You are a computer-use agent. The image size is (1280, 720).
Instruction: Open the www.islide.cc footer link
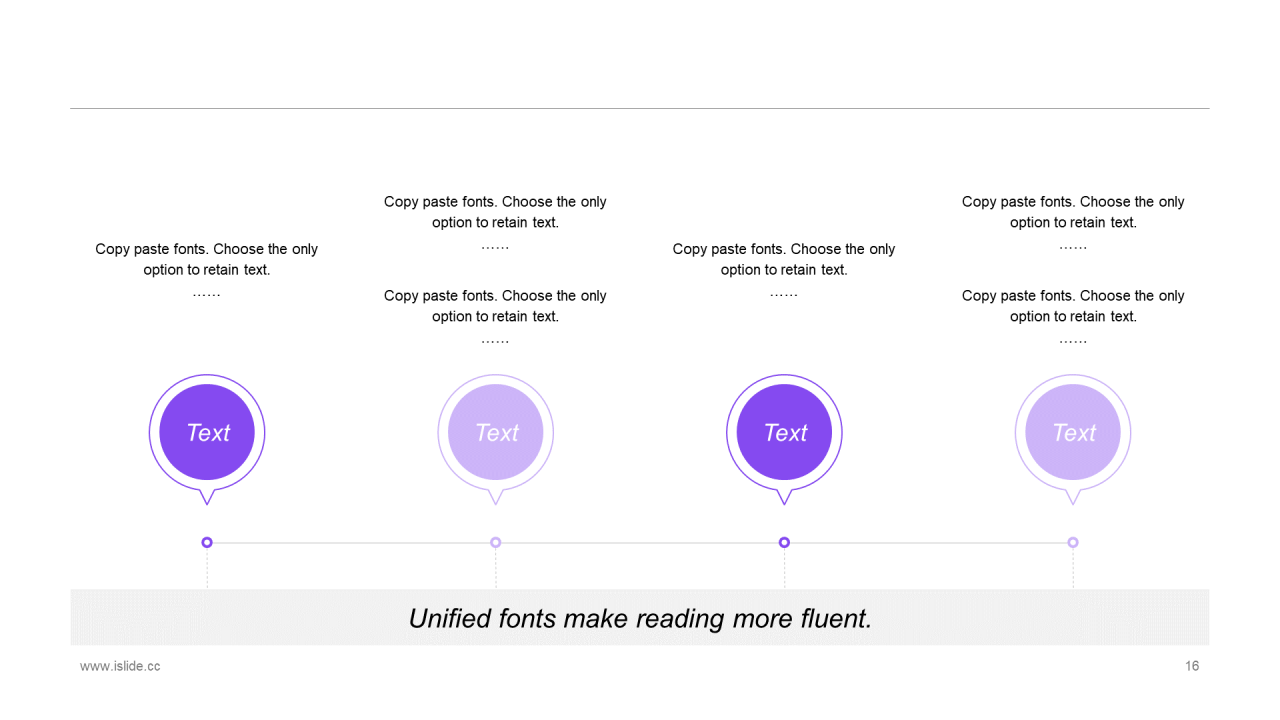[120, 666]
